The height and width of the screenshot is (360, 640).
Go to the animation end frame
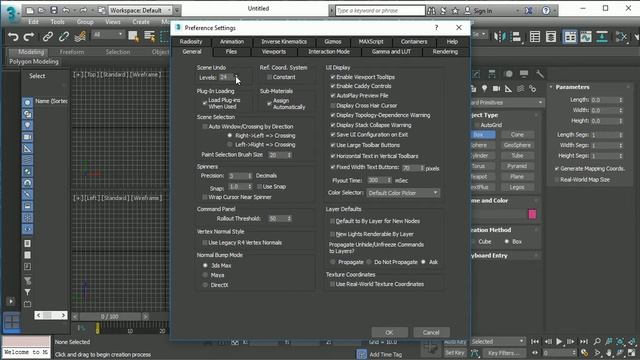point(584,342)
